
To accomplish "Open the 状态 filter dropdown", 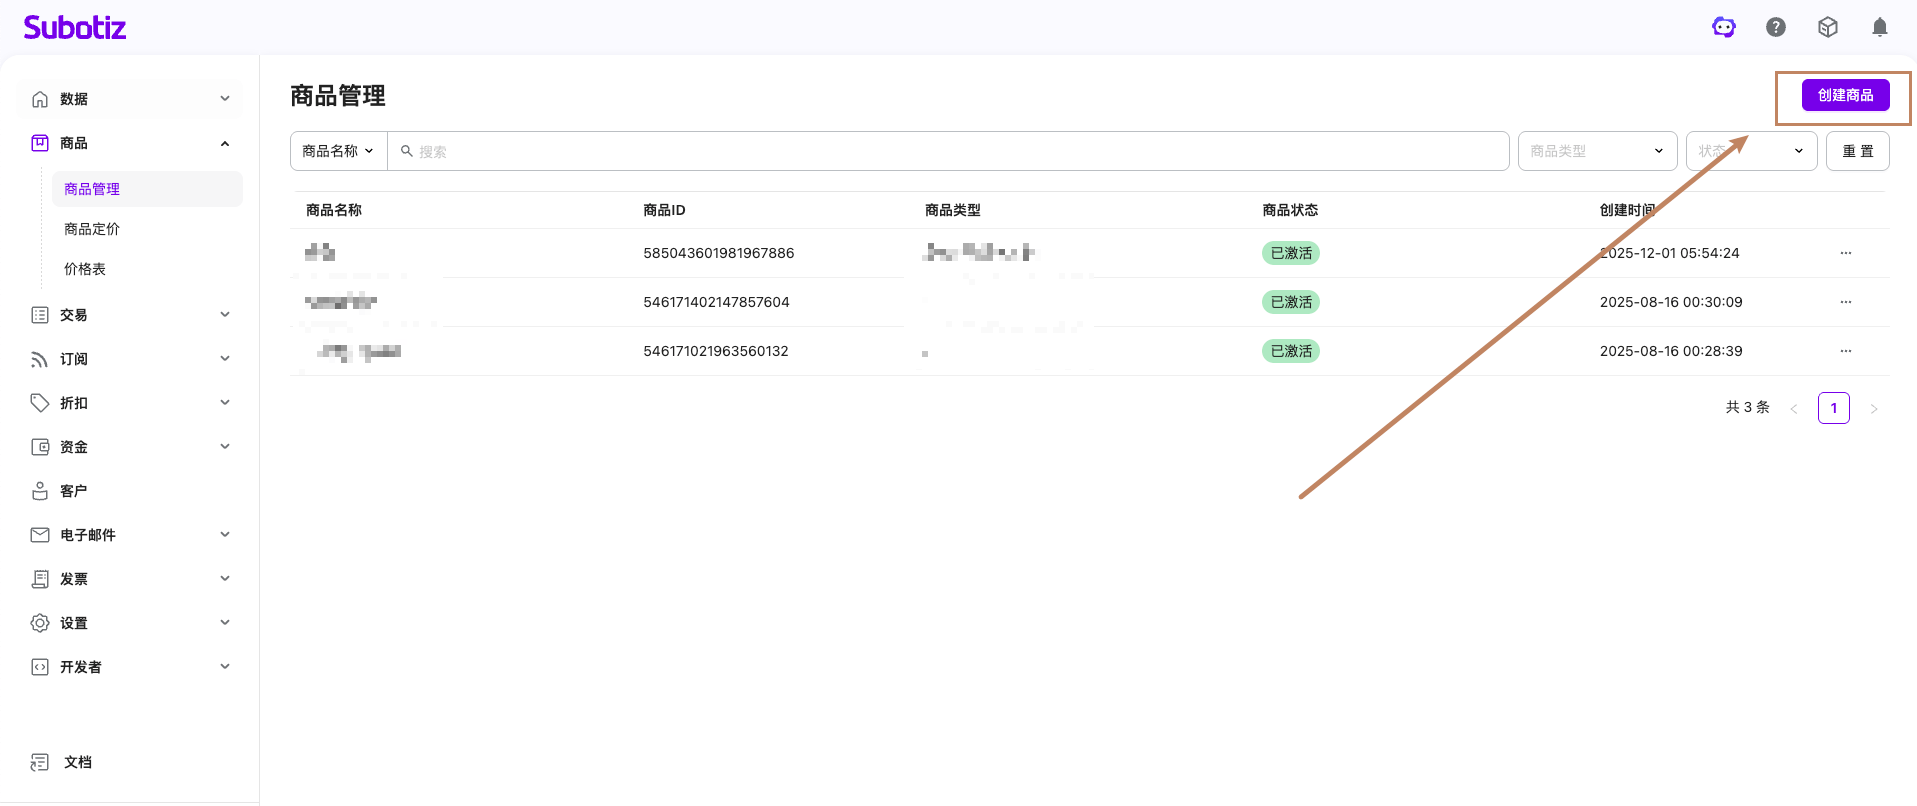I will (x=1751, y=151).
